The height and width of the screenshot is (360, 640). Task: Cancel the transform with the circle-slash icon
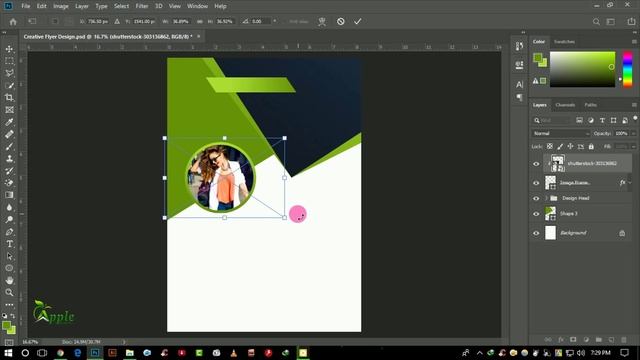pyautogui.click(x=340, y=21)
